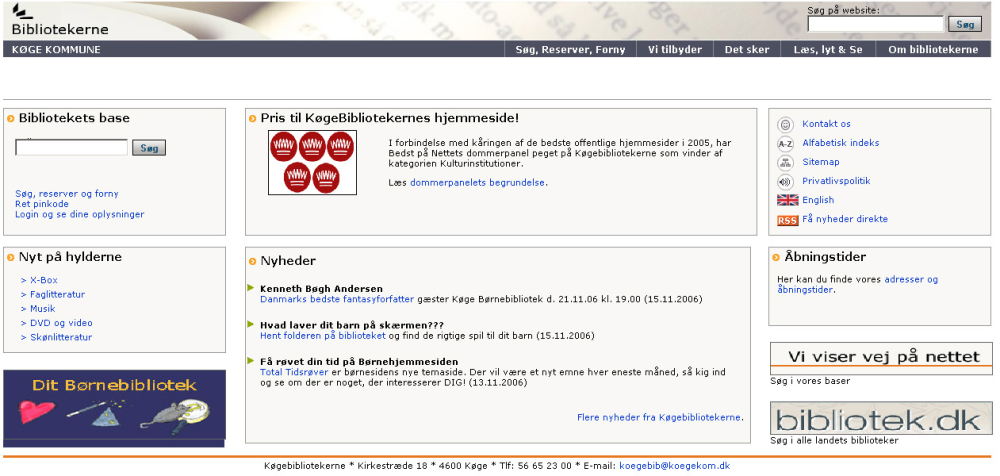Switch to the English version link
This screenshot has height=476, width=1000.
818,200
